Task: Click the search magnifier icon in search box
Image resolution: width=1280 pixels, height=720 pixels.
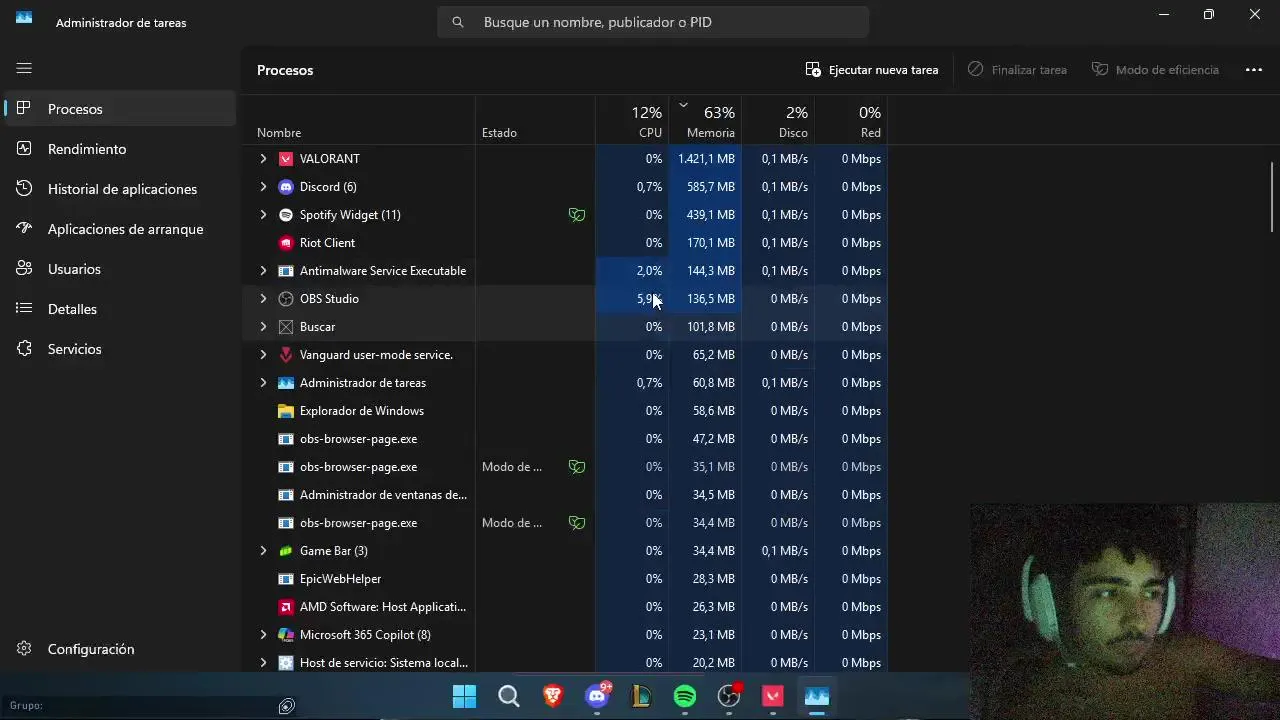Action: tap(458, 22)
